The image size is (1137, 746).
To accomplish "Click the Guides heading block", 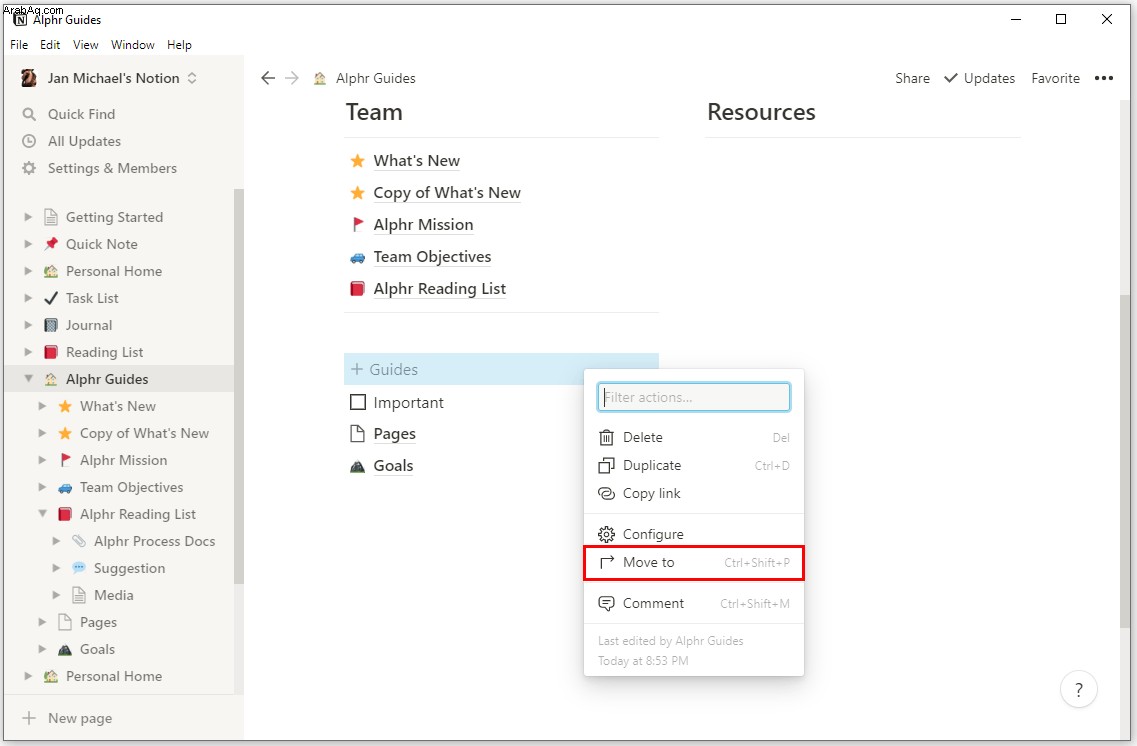I will click(501, 369).
